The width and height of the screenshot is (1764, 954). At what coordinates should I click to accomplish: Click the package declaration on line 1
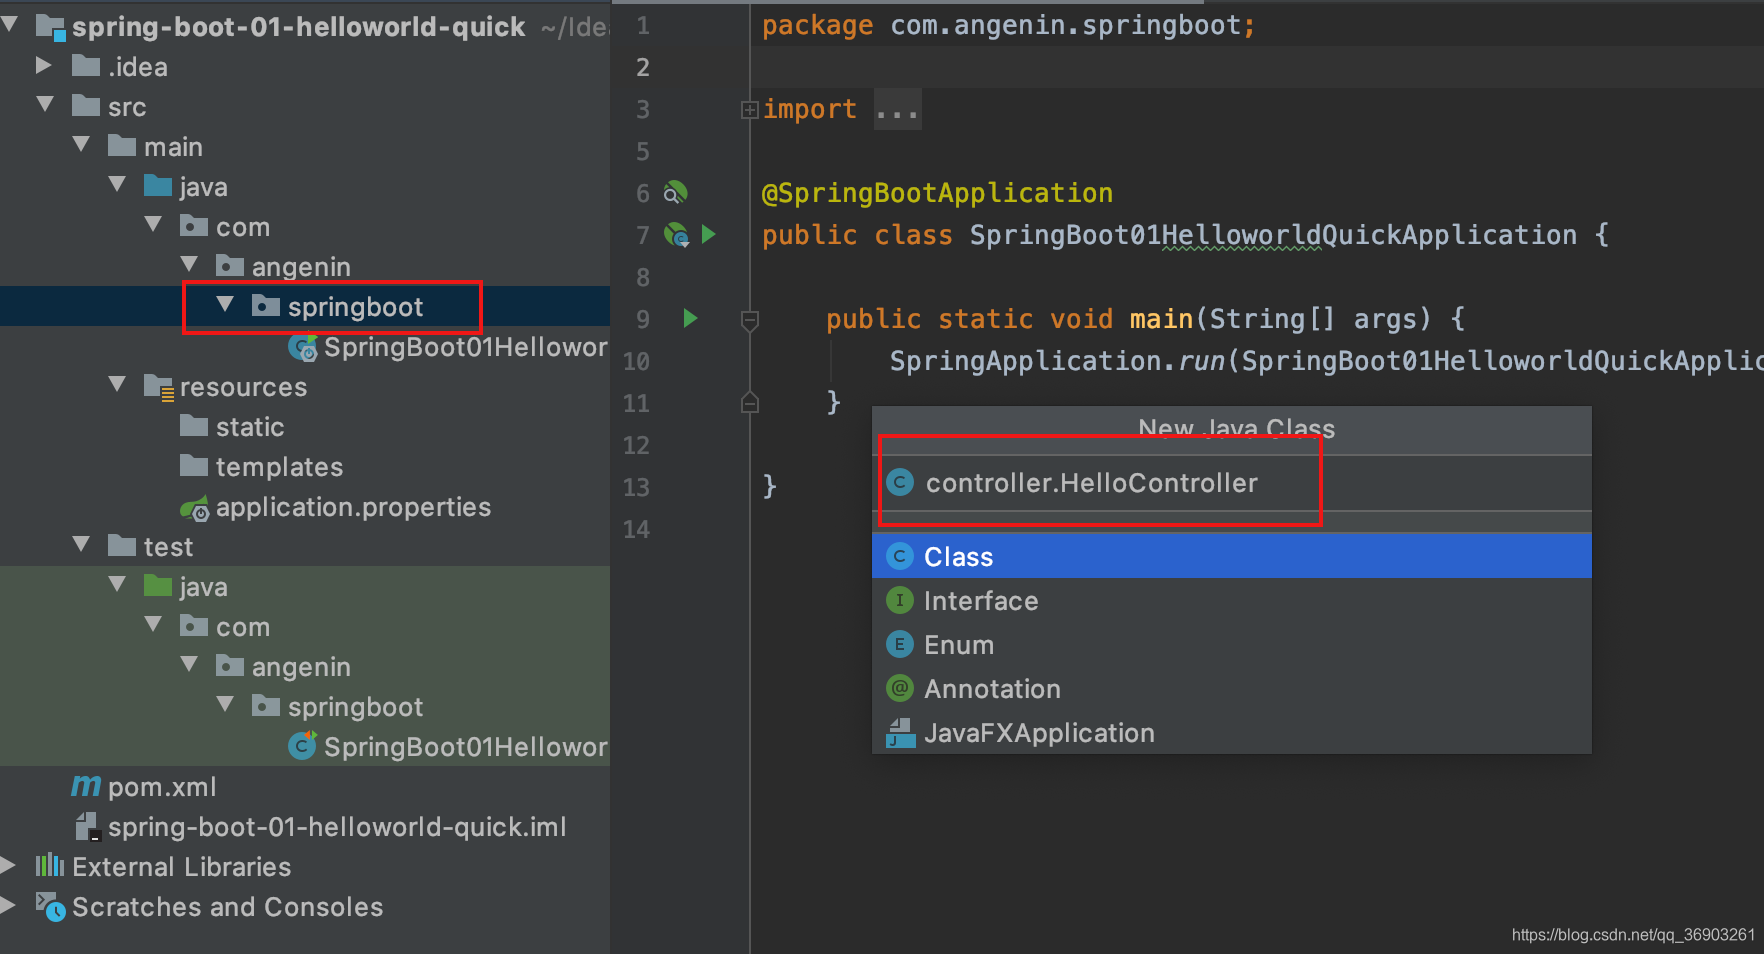[1008, 25]
